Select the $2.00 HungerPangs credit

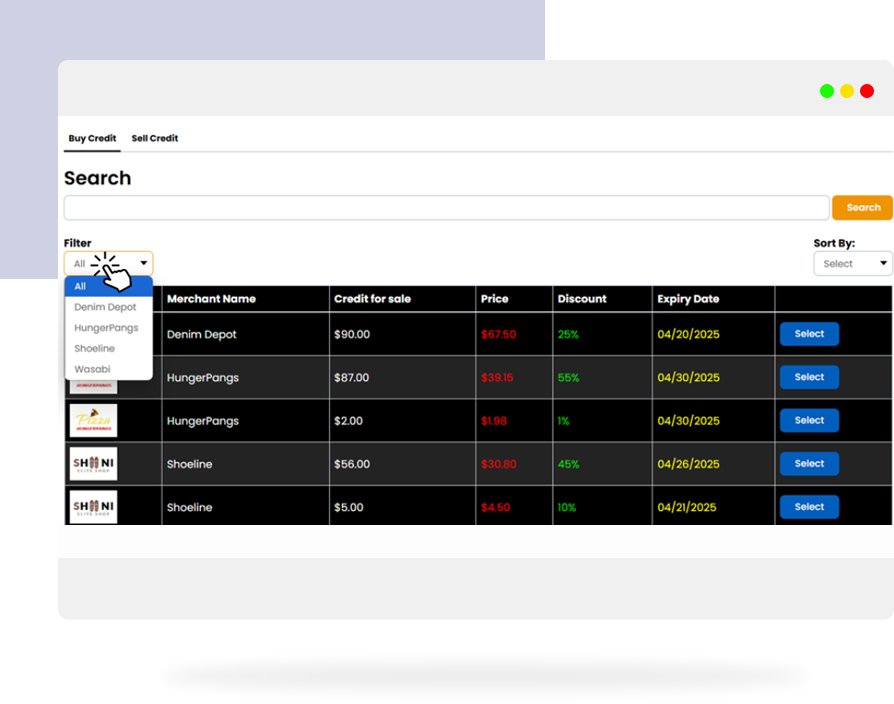point(809,421)
